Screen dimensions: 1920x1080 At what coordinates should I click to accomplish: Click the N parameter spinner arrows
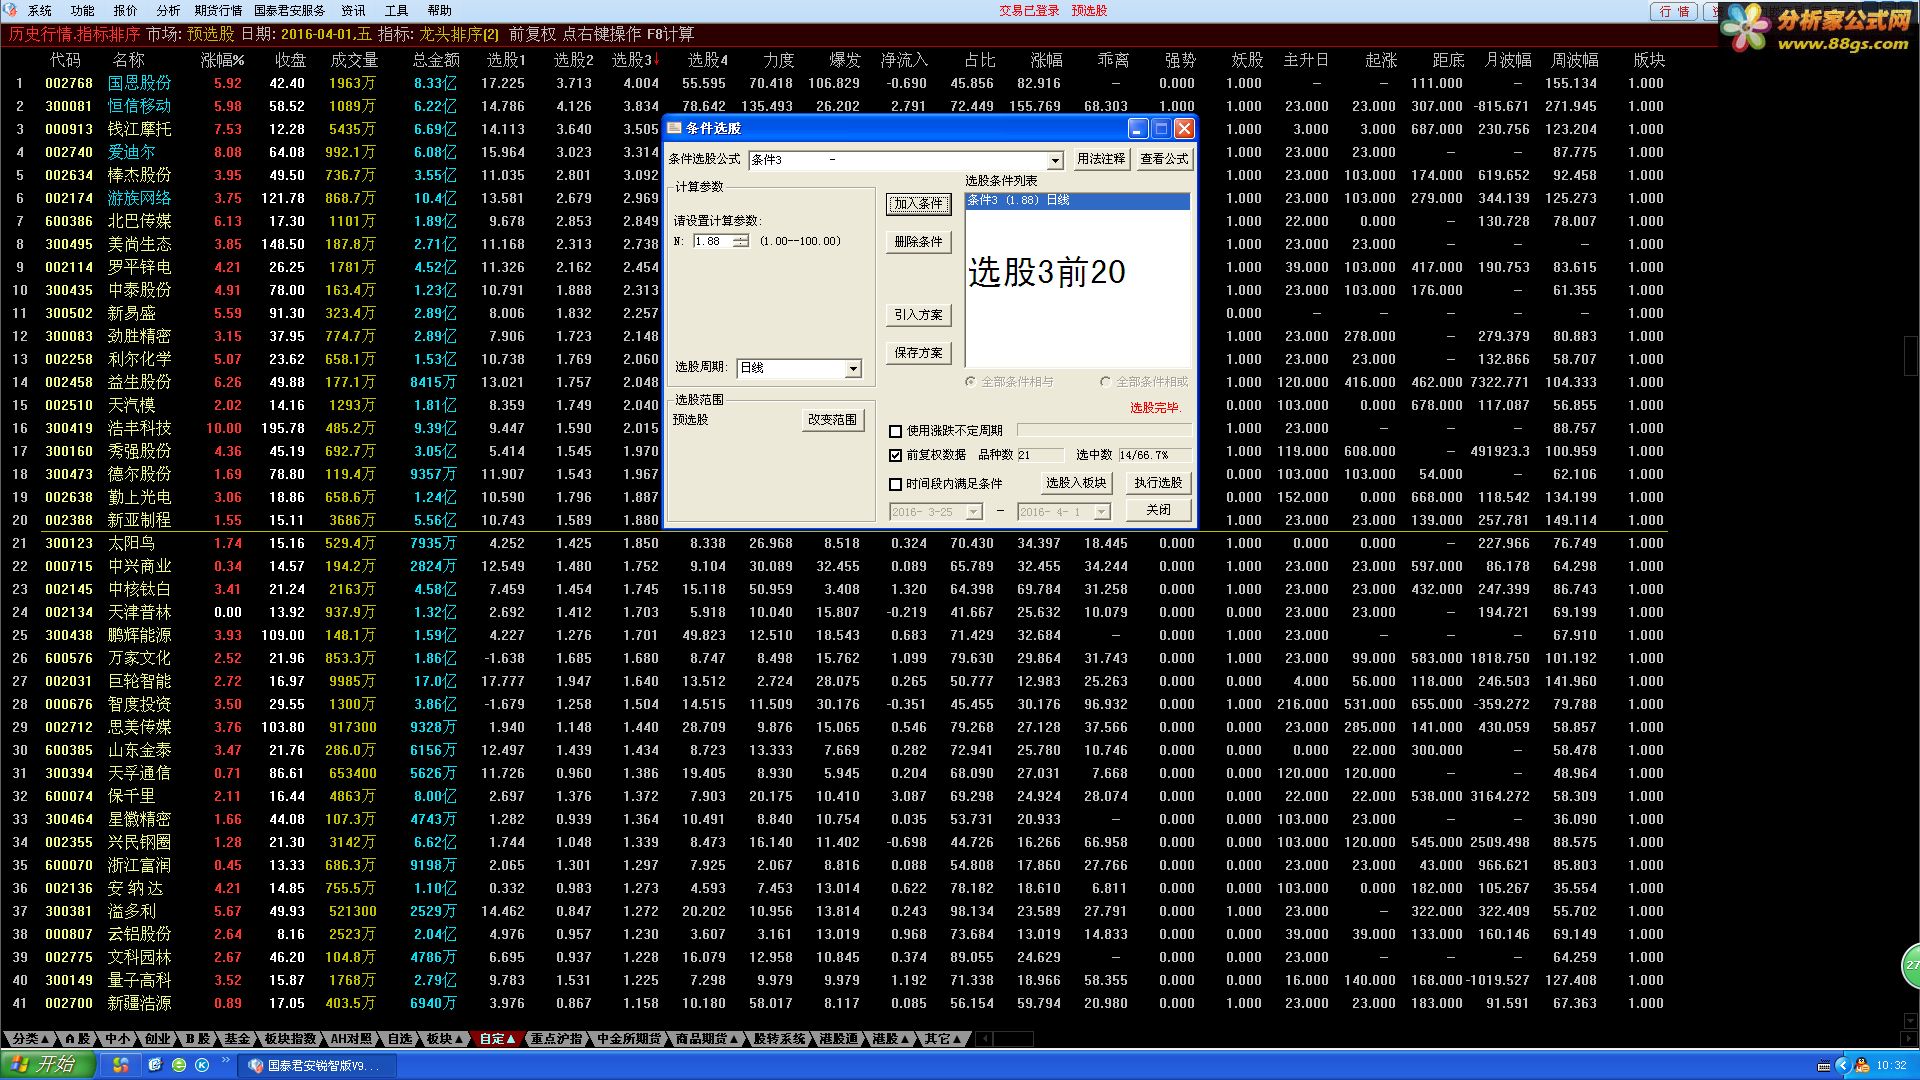(740, 241)
